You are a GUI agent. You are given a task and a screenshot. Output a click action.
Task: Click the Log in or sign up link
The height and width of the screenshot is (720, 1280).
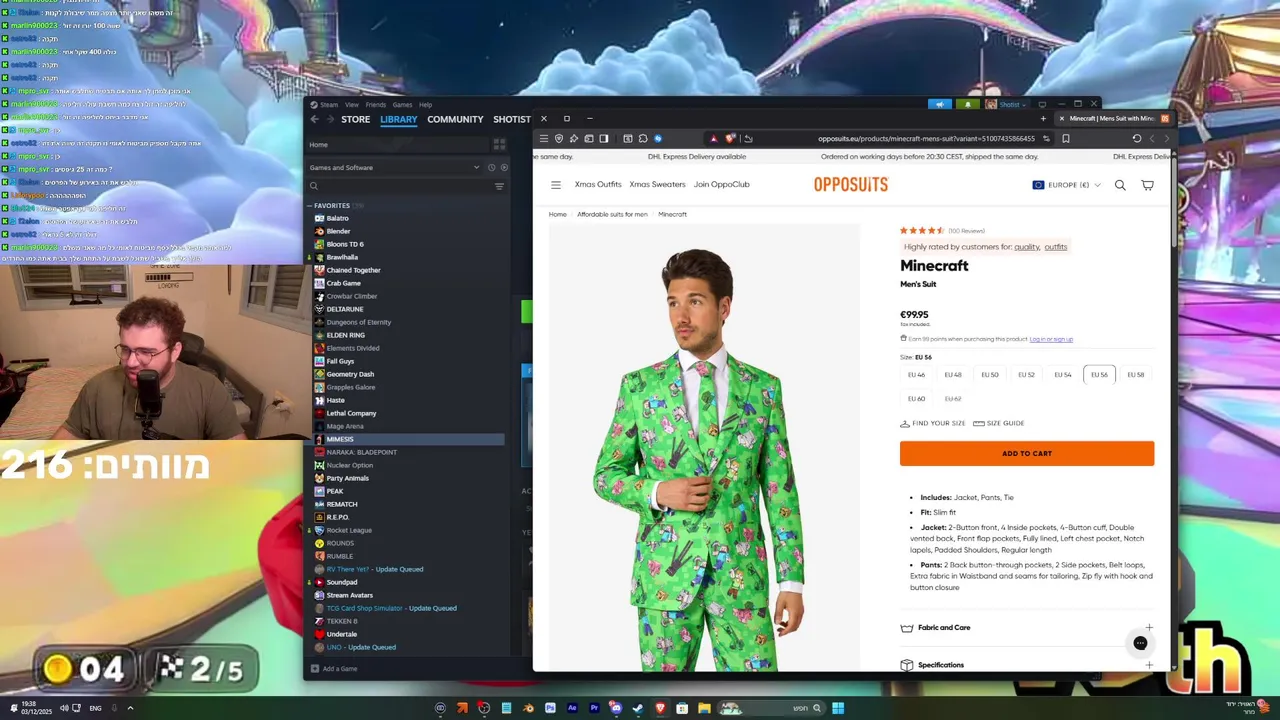tap(1051, 339)
